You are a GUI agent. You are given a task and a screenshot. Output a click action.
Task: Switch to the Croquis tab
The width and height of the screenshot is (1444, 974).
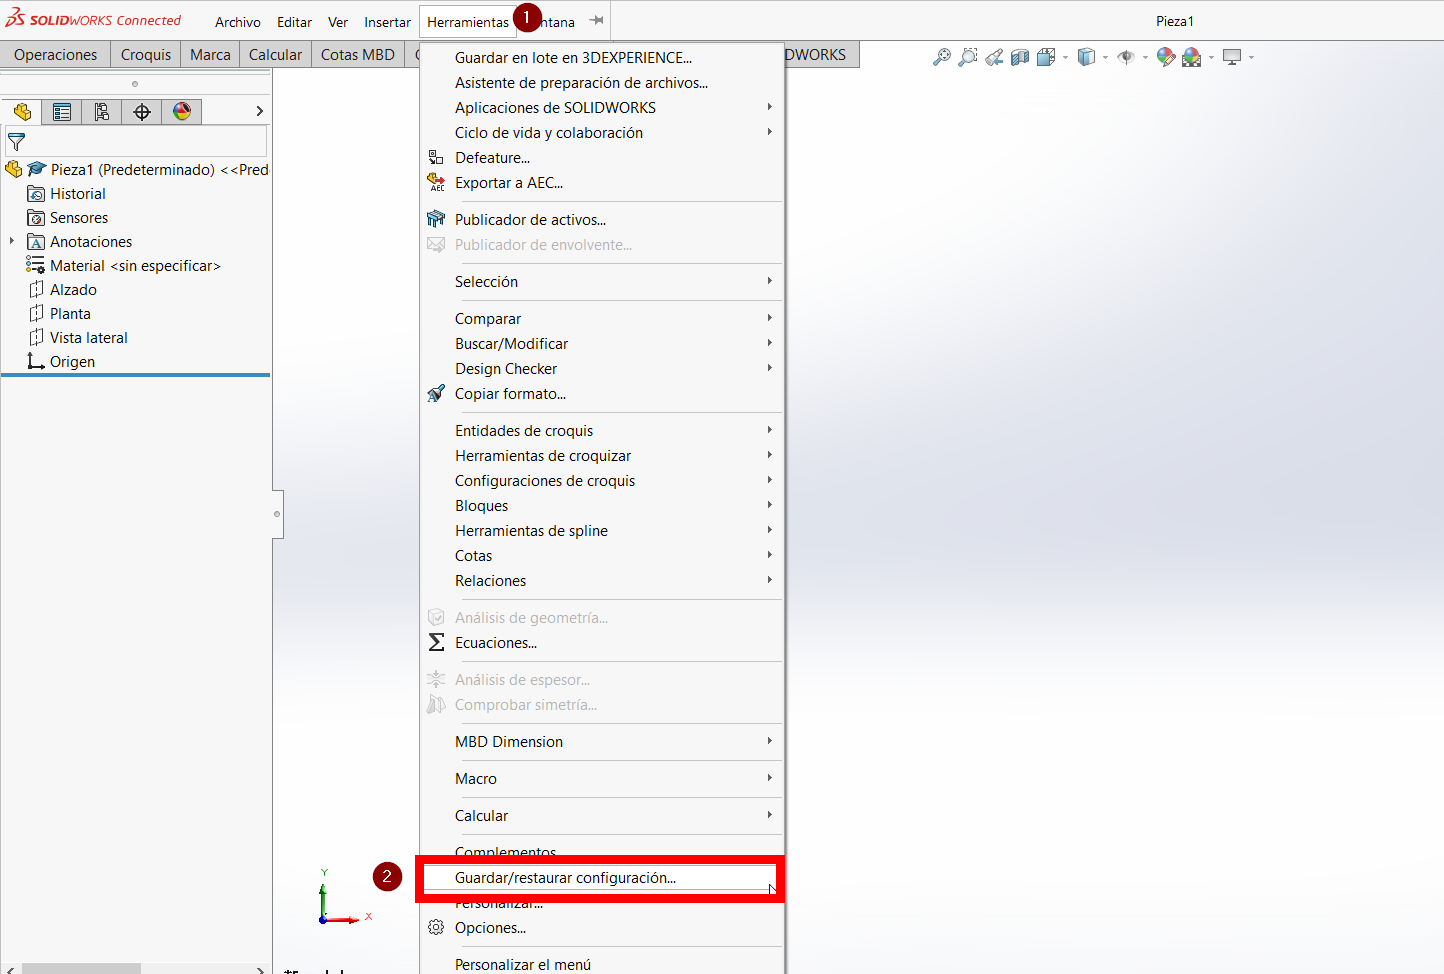[146, 55]
